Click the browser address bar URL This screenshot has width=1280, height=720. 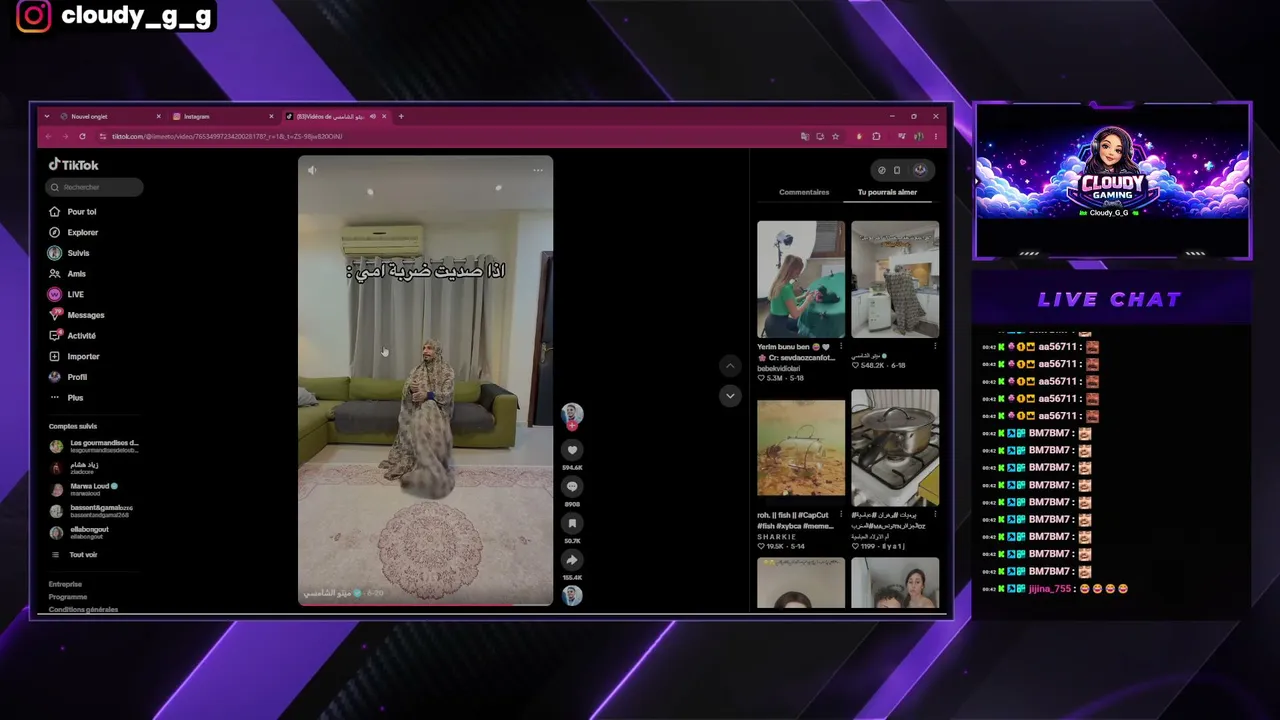[x=227, y=136]
